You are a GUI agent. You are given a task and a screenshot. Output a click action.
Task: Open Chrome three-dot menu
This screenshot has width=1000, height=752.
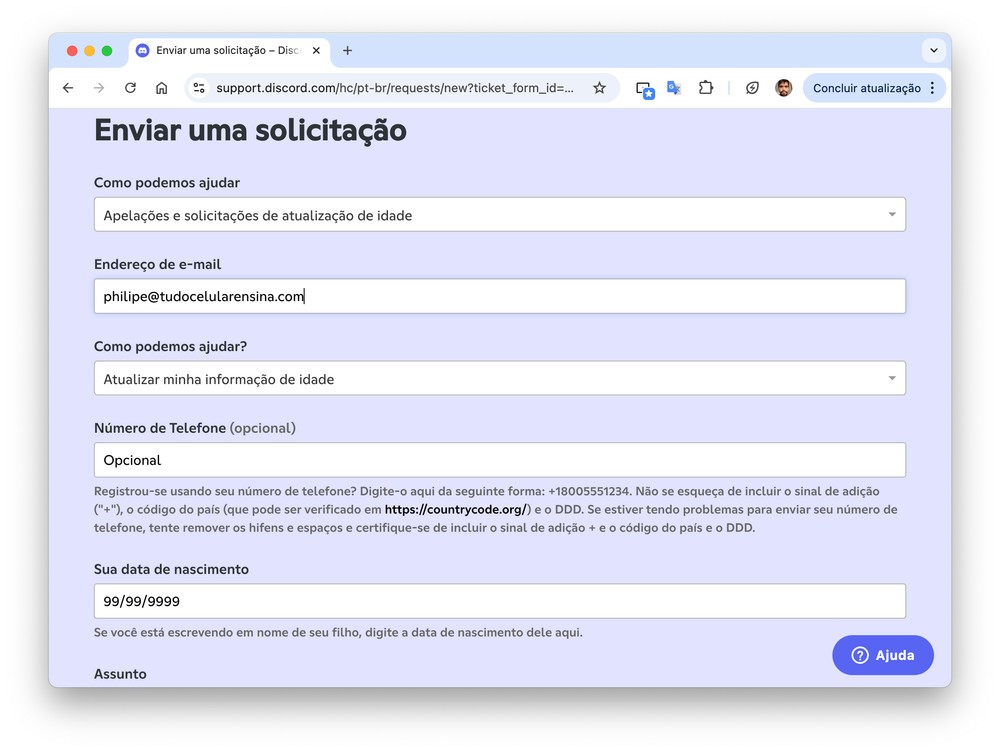coord(932,88)
